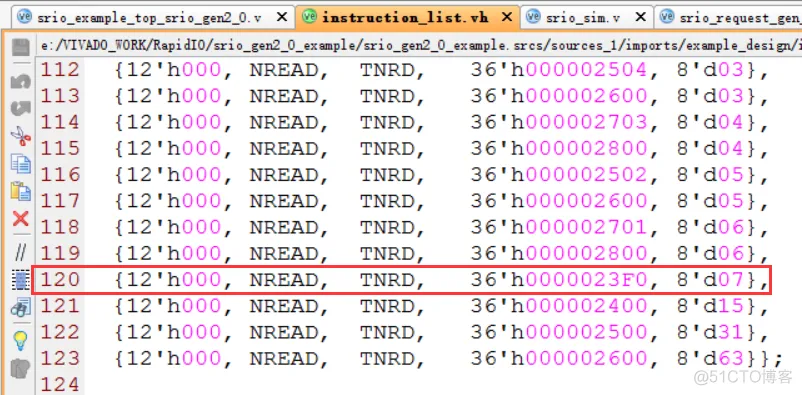Click the value 8'd04 on line 114
This screenshot has height=395, width=802.
click(710, 123)
